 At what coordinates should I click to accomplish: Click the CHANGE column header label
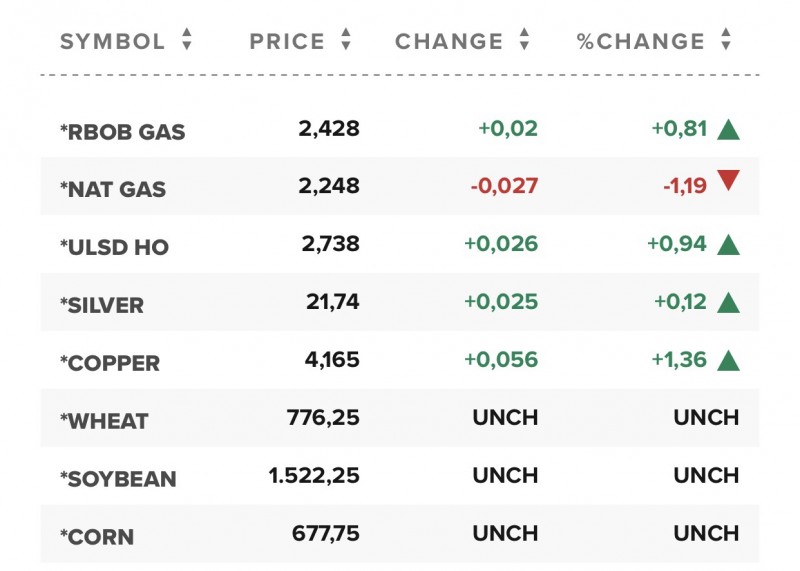coord(449,42)
